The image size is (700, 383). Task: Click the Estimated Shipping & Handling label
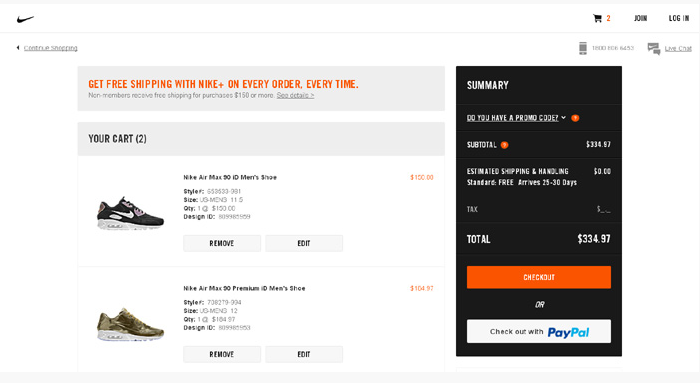[x=517, y=171]
